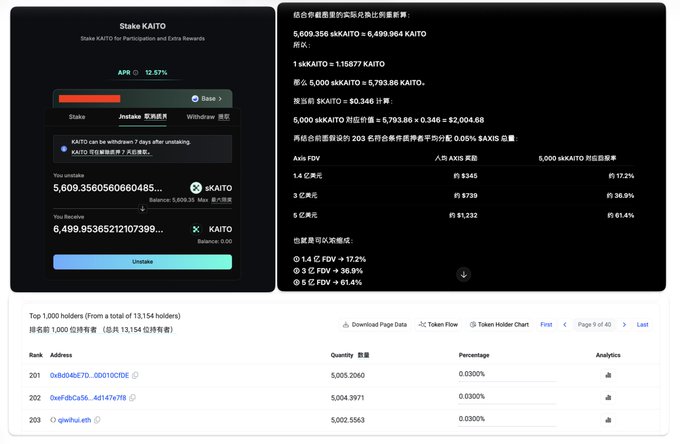The height and width of the screenshot is (444, 680).
Task: Click the KAITO token icon
Action: (x=196, y=229)
